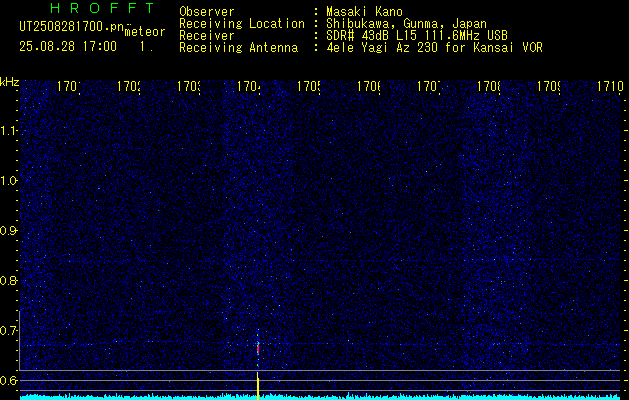Click the 0.6 kHz frequency axis label
Viewport: 629px width, 400px height.
pos(9,380)
